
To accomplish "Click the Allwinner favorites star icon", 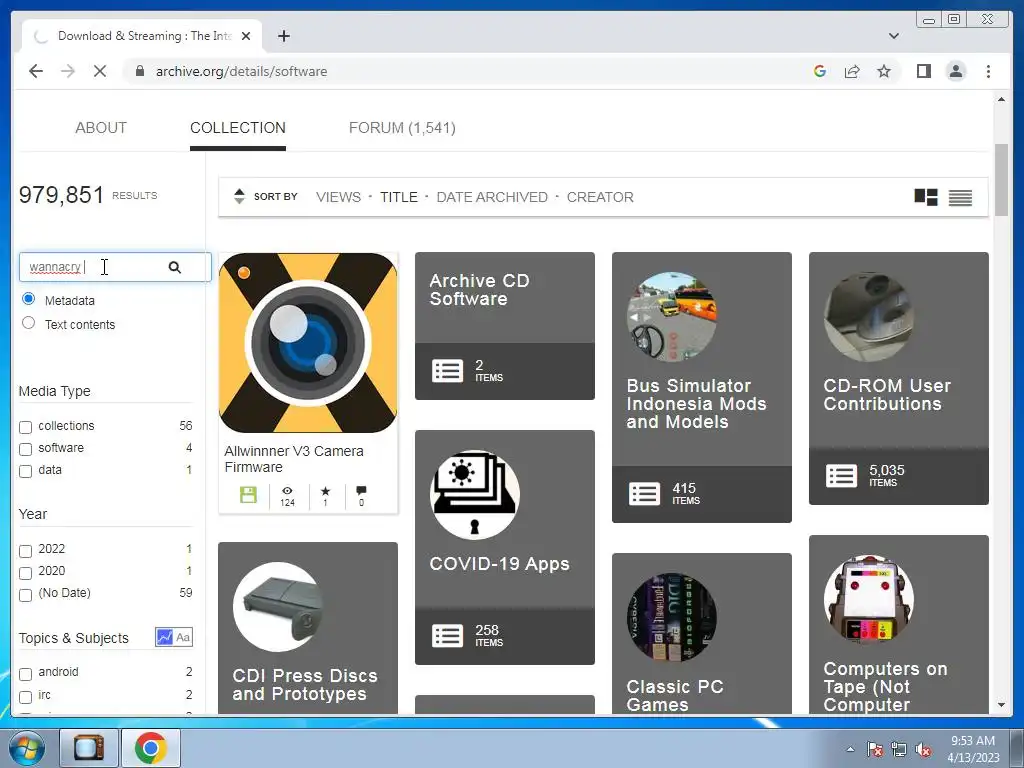I will tap(325, 490).
